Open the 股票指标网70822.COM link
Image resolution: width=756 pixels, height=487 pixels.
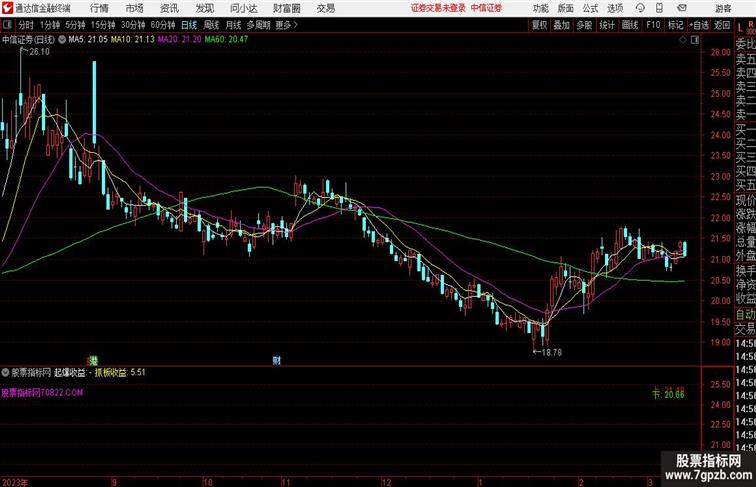[x=42, y=392]
